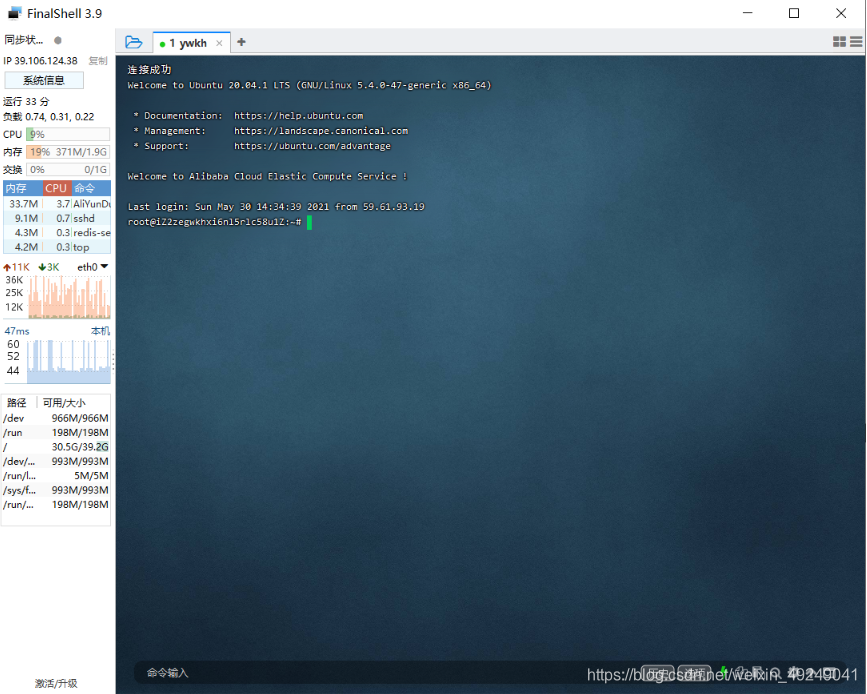Screen dimensions: 867x694
Task: Click the network traffic chart
Action: pyautogui.click(x=69, y=297)
